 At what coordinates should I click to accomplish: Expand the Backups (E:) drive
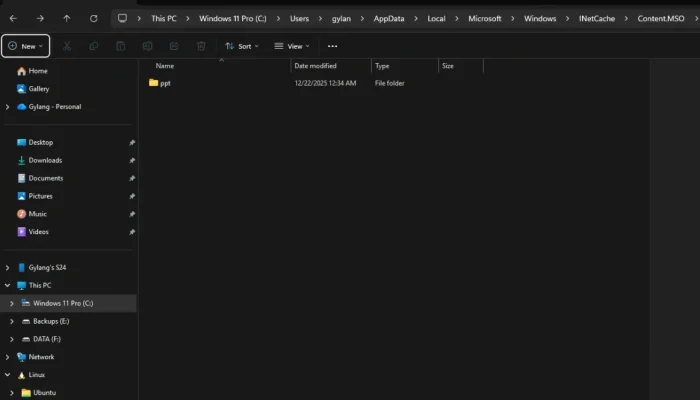pyautogui.click(x=12, y=321)
